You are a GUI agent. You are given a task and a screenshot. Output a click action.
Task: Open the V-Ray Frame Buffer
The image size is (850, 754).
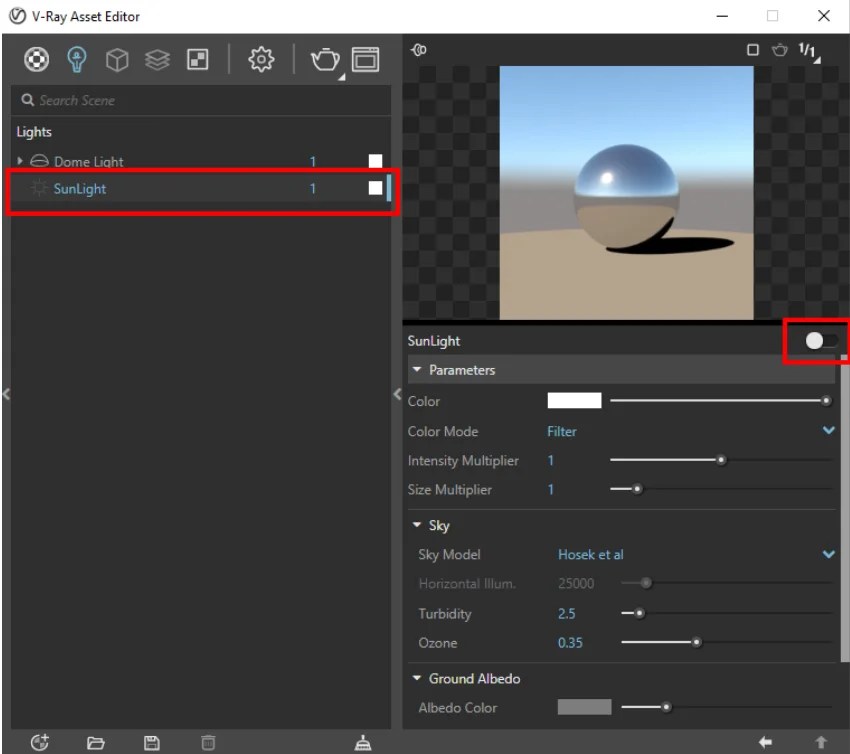tap(365, 59)
